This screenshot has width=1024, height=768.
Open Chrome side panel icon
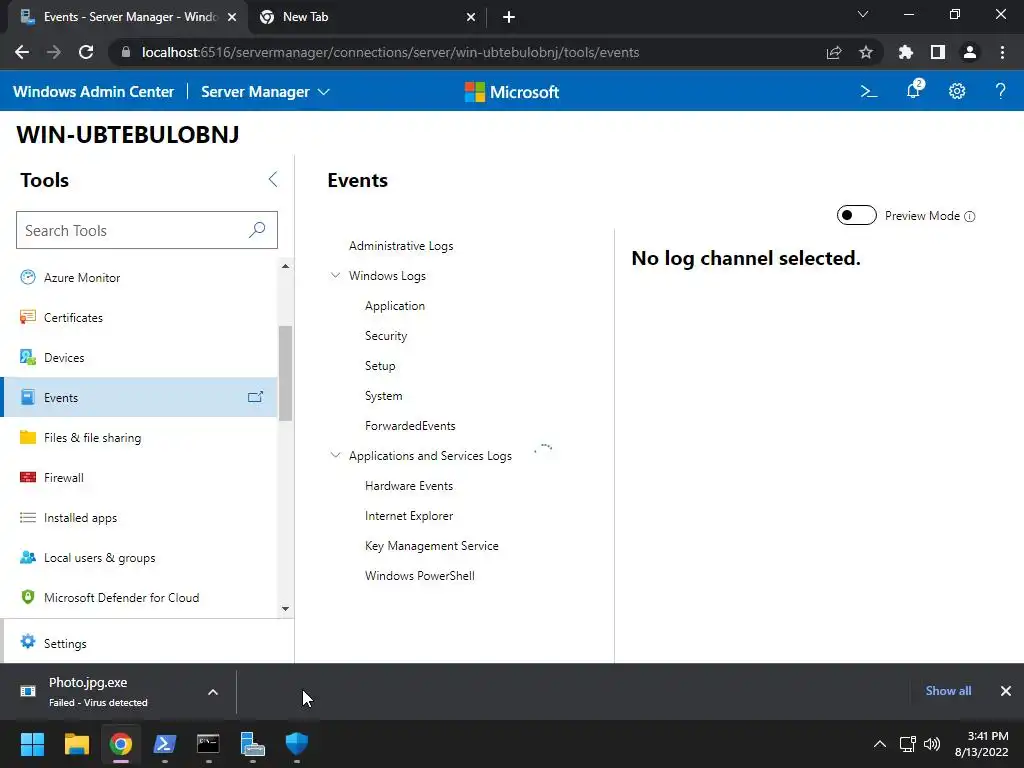click(x=938, y=52)
